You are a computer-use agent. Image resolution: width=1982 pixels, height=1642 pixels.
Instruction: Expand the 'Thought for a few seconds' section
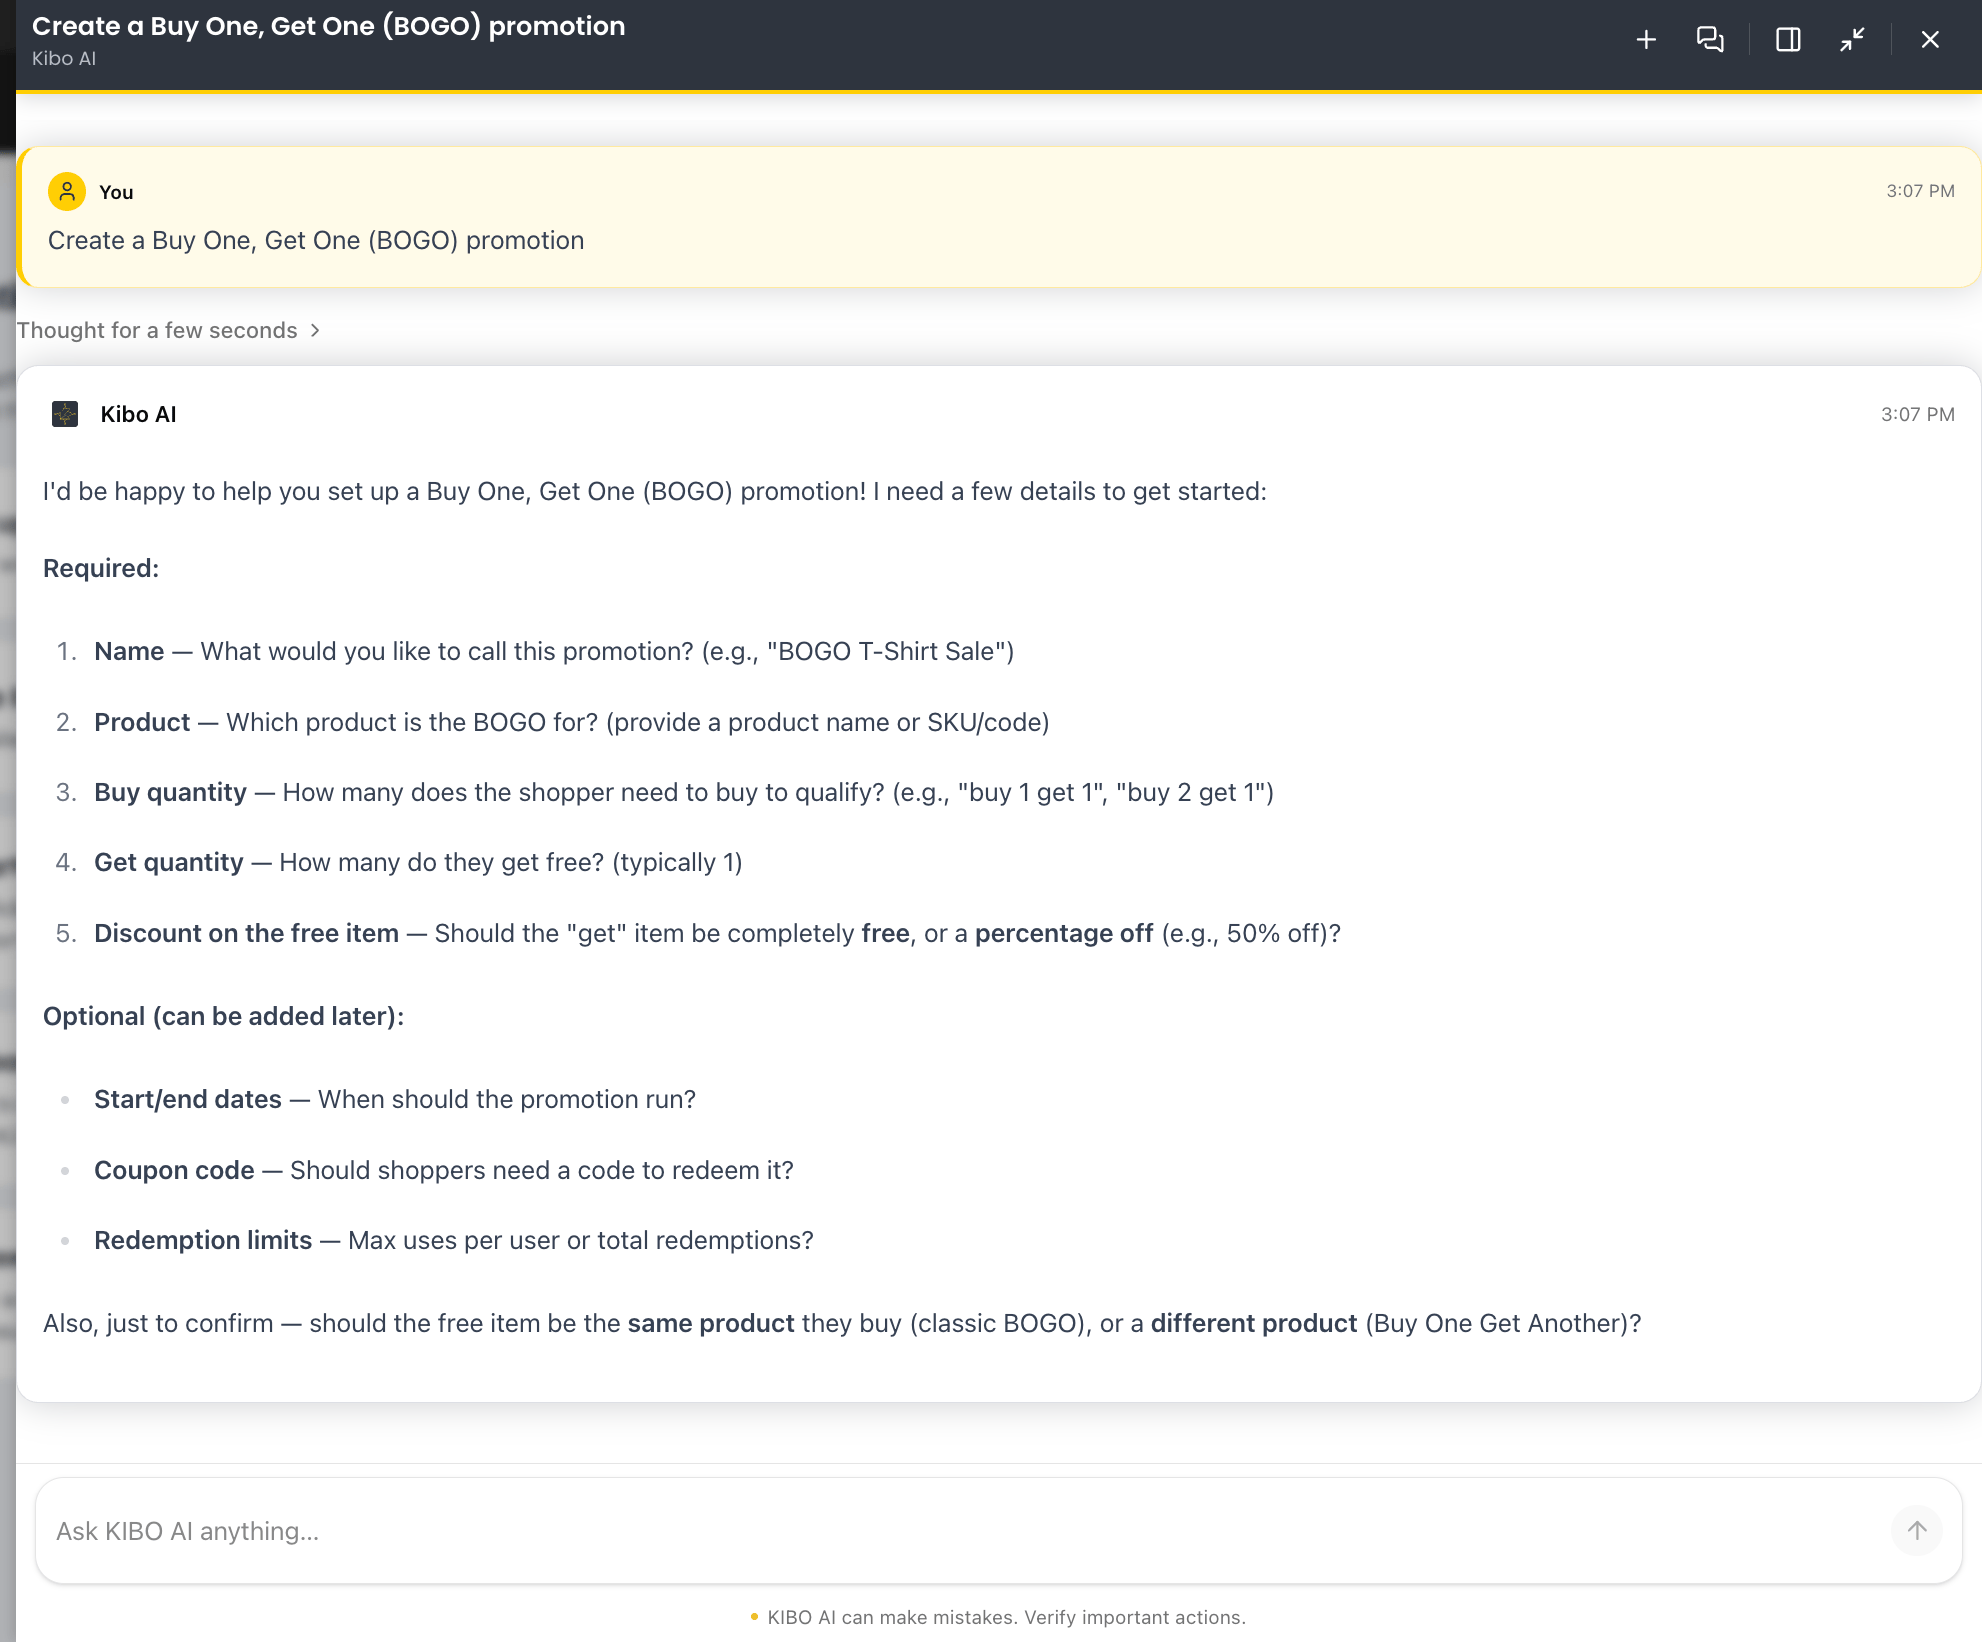click(168, 330)
